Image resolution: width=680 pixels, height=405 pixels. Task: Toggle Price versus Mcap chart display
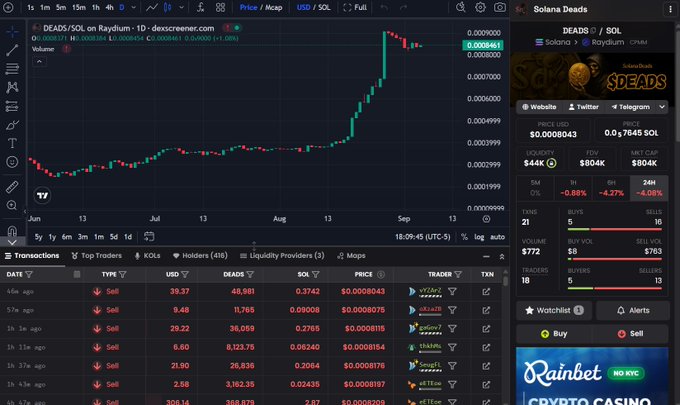(x=261, y=7)
